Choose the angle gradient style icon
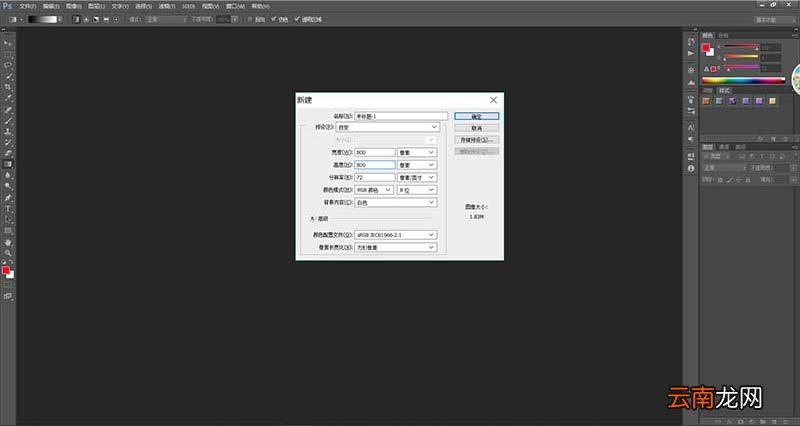Screen dimensions: 800x426 point(96,19)
